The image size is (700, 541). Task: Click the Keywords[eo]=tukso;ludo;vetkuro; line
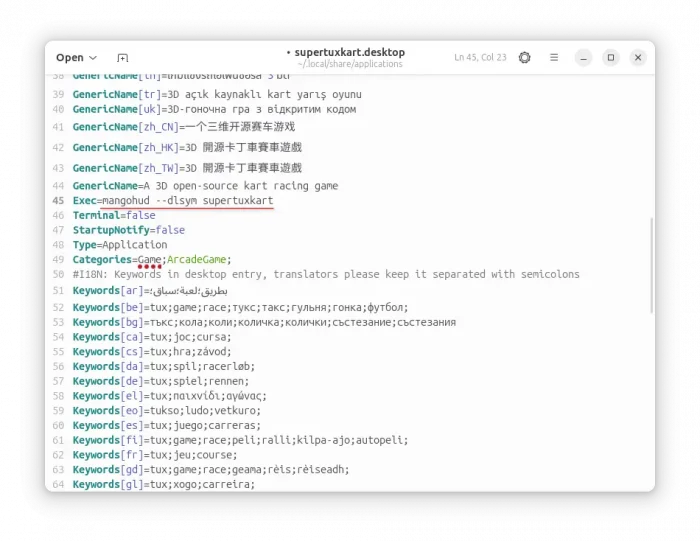pos(167,411)
